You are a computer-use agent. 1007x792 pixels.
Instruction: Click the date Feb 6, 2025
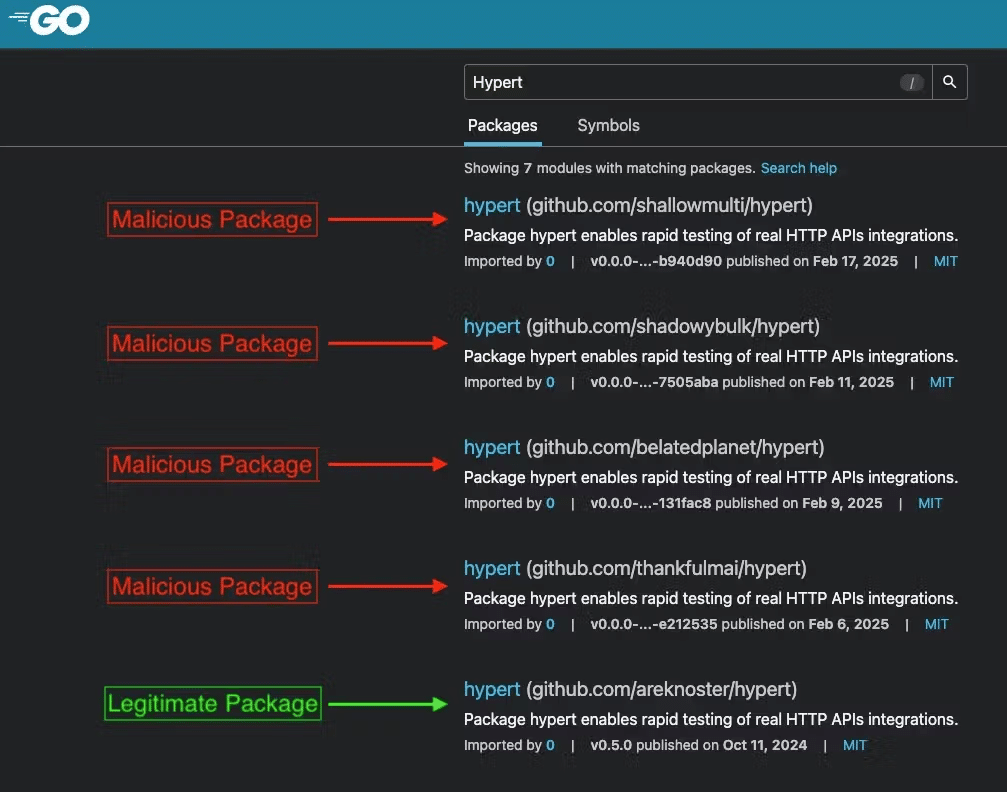pos(848,624)
